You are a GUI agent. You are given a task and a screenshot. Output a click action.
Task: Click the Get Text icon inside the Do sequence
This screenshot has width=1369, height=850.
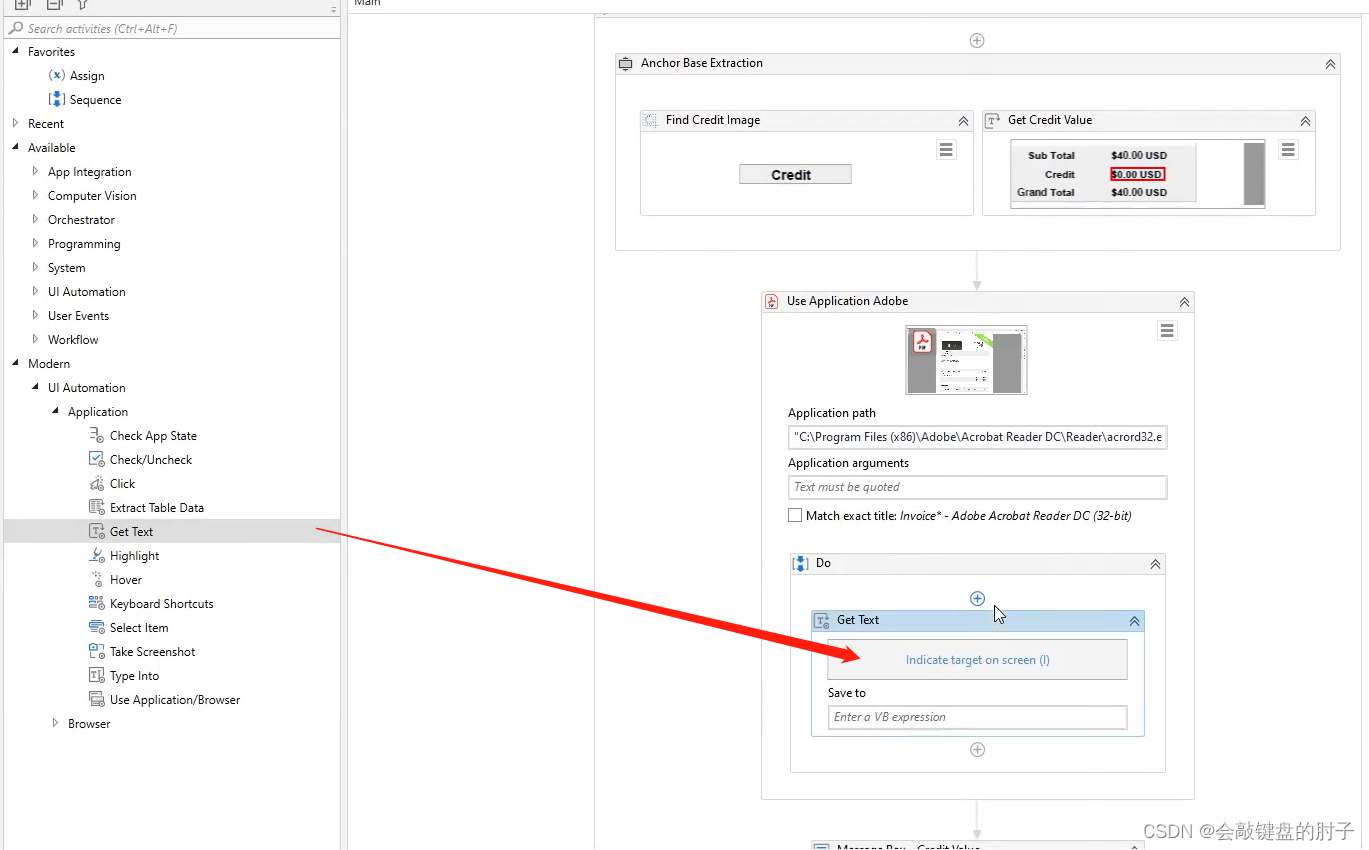822,620
